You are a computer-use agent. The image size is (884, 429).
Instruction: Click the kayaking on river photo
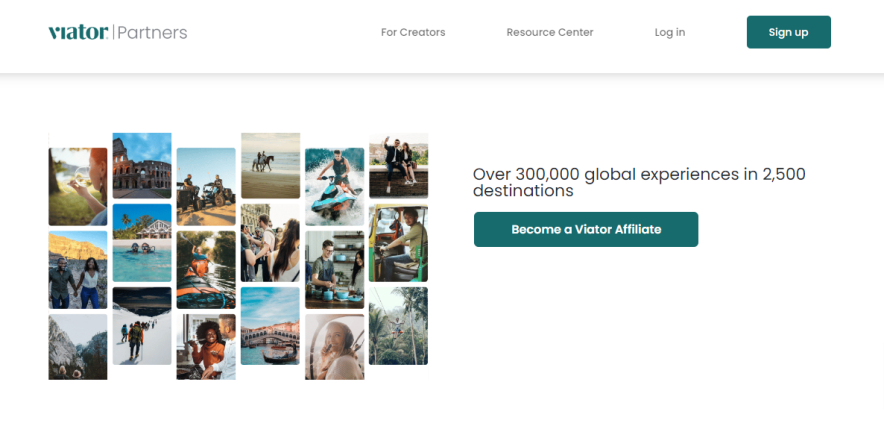point(206,270)
